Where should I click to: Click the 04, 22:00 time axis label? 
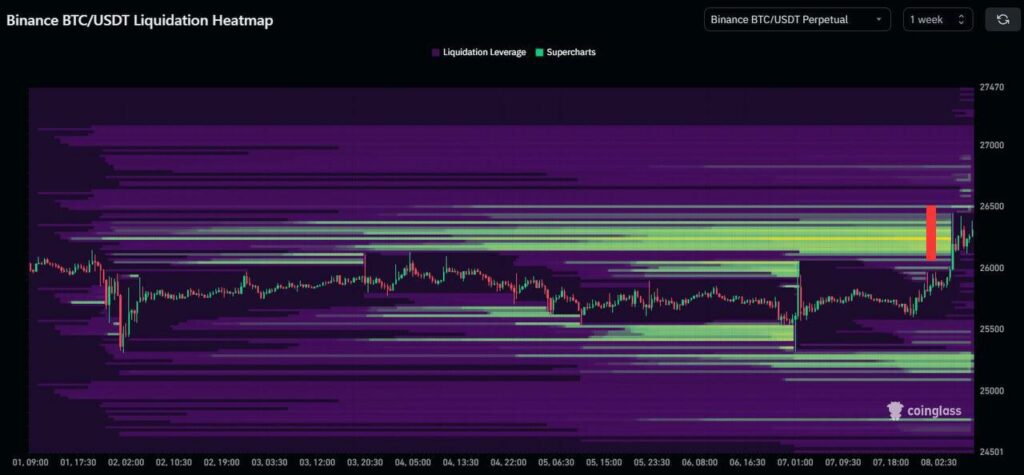[x=509, y=463]
